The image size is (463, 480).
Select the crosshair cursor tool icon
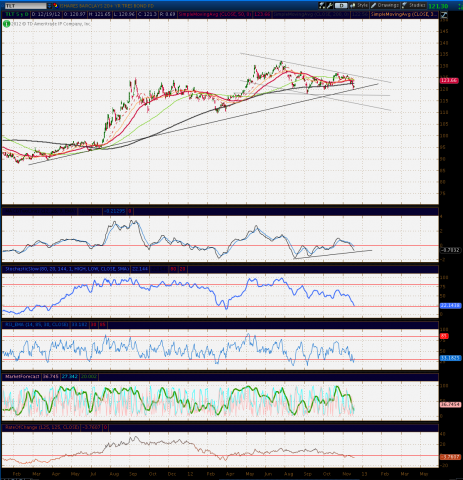pyautogui.click(x=322, y=5)
